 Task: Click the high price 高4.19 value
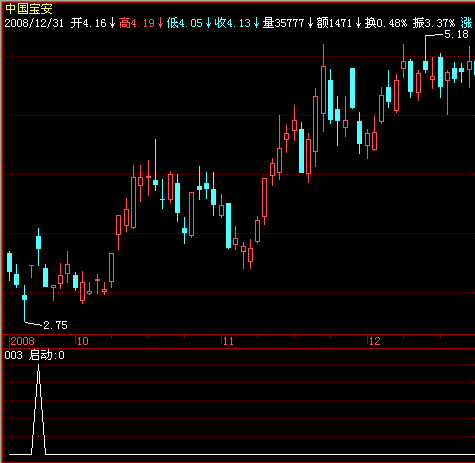click(137, 23)
